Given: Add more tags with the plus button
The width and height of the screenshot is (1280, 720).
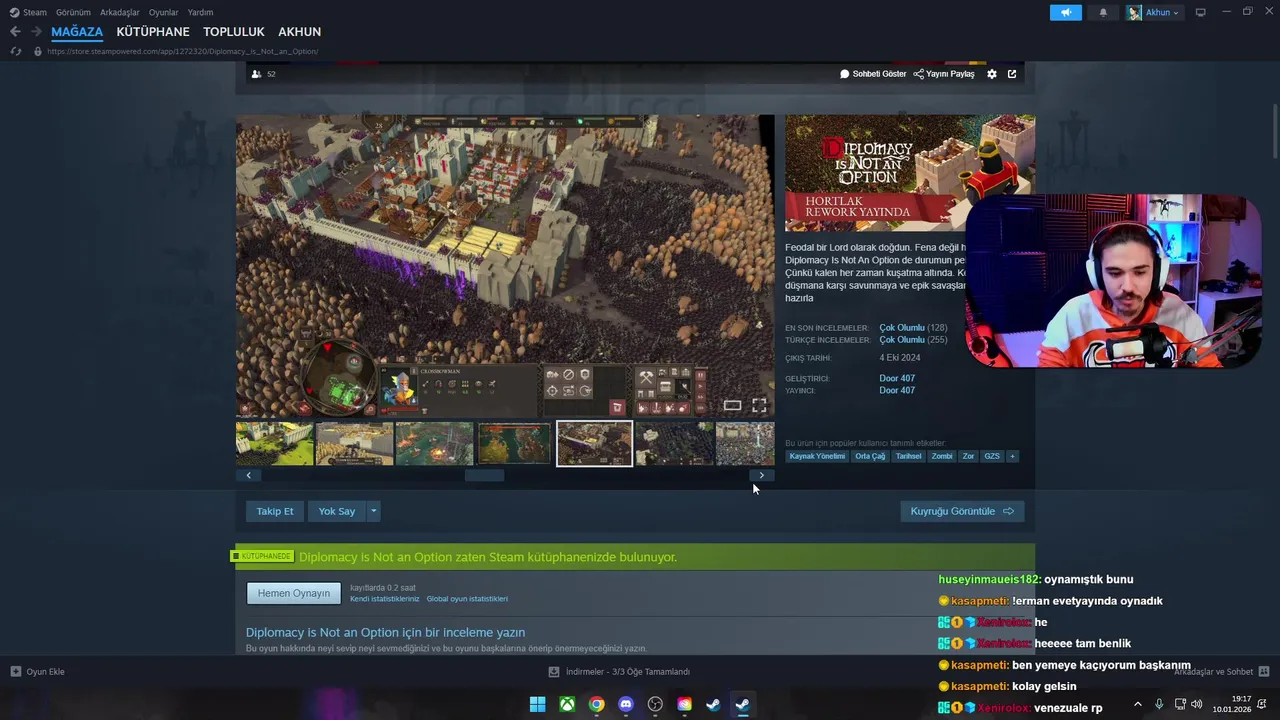Looking at the screenshot, I should tap(1012, 456).
